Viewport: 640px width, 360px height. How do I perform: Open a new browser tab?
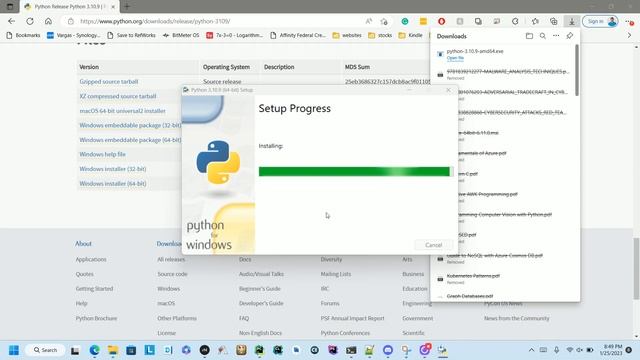(x=127, y=7)
